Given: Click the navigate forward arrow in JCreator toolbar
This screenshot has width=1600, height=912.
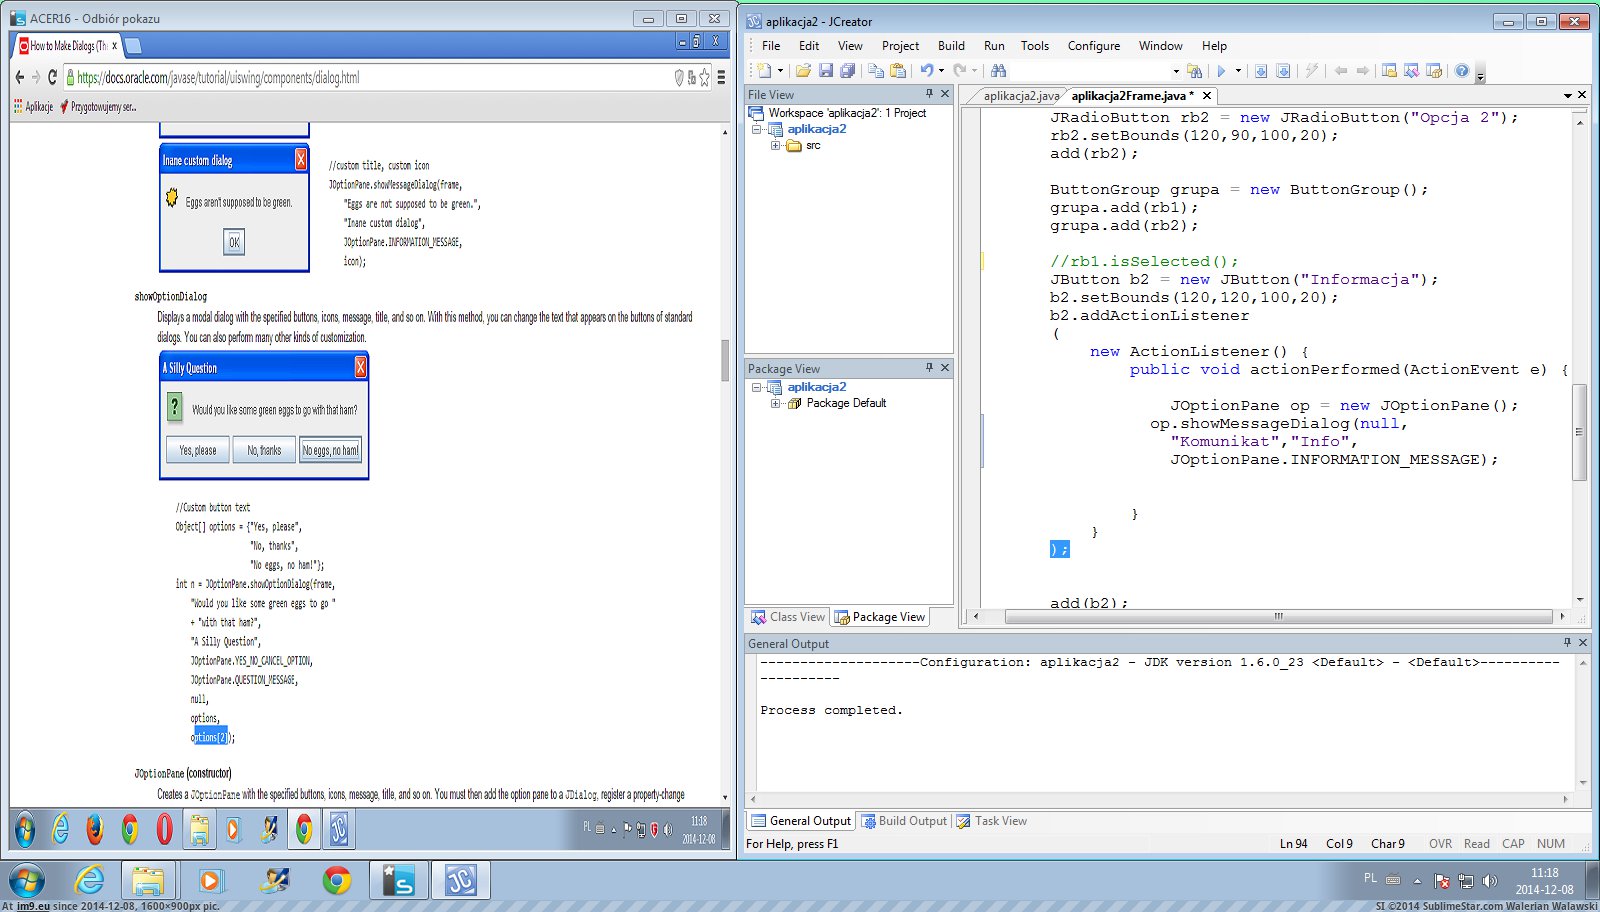Looking at the screenshot, I should tap(1362, 70).
